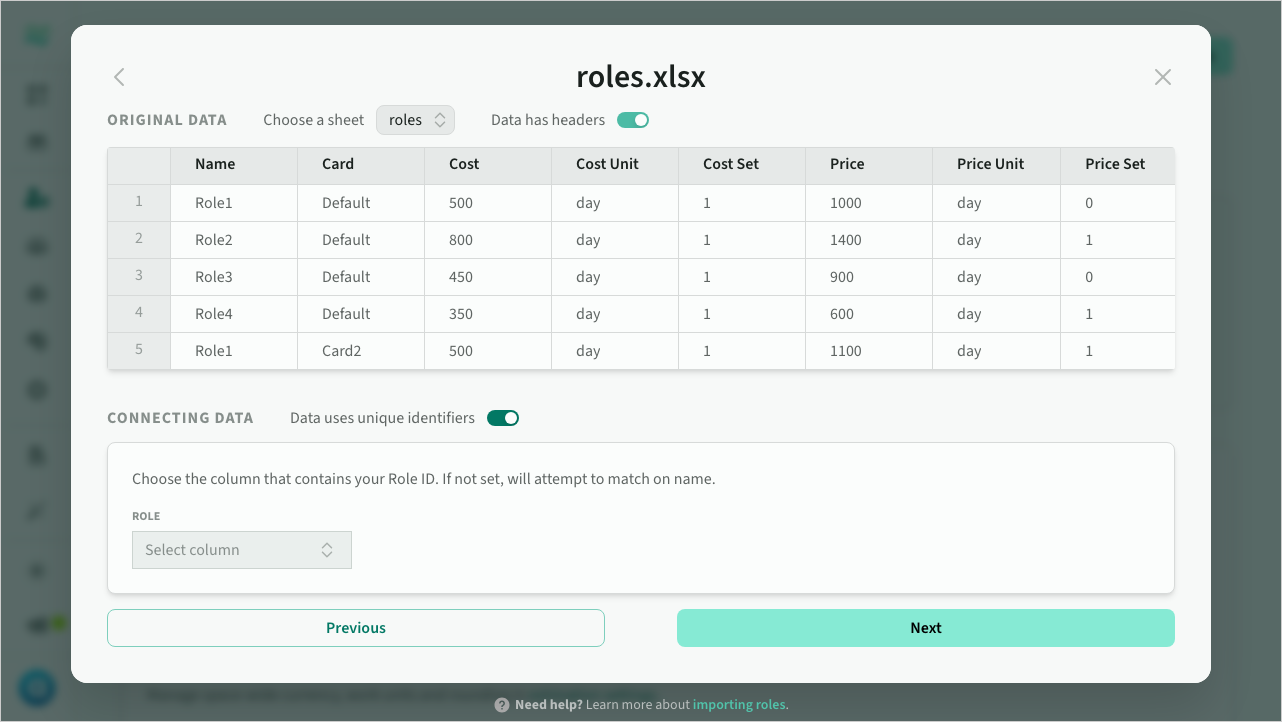Click the Card2 cell in row 5

coord(342,351)
